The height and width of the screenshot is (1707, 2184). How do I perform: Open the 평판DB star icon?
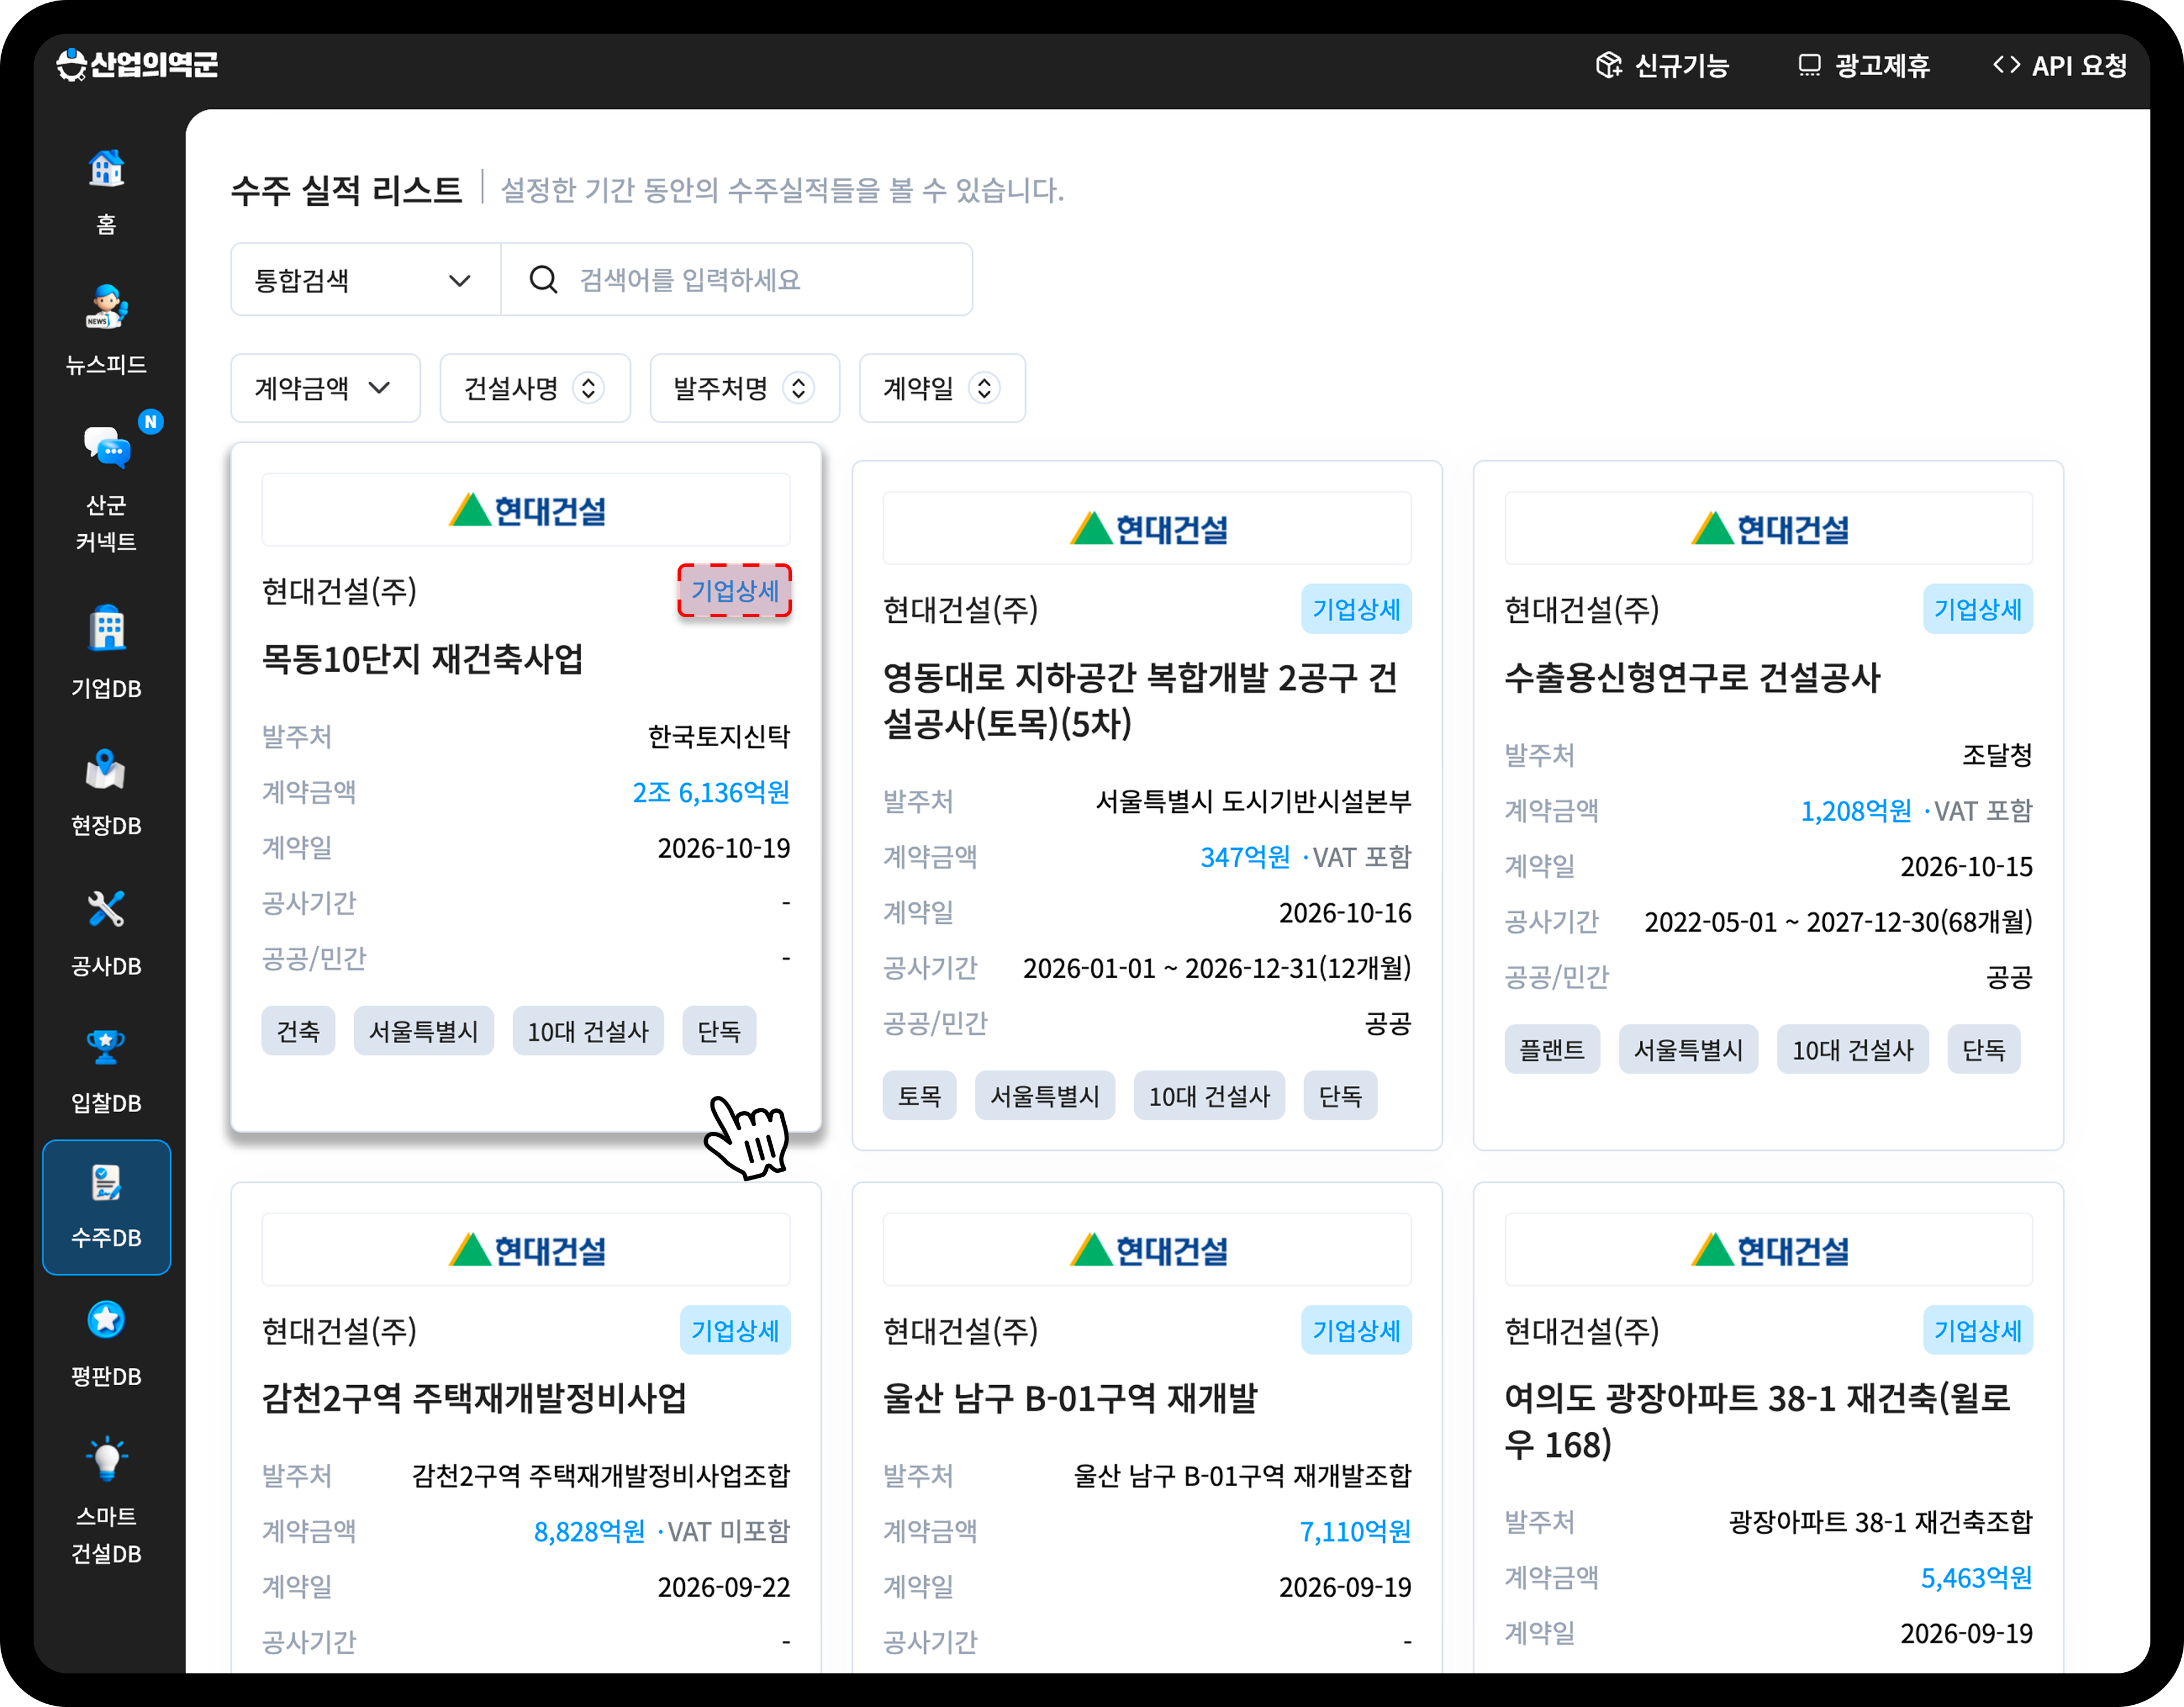(106, 1320)
